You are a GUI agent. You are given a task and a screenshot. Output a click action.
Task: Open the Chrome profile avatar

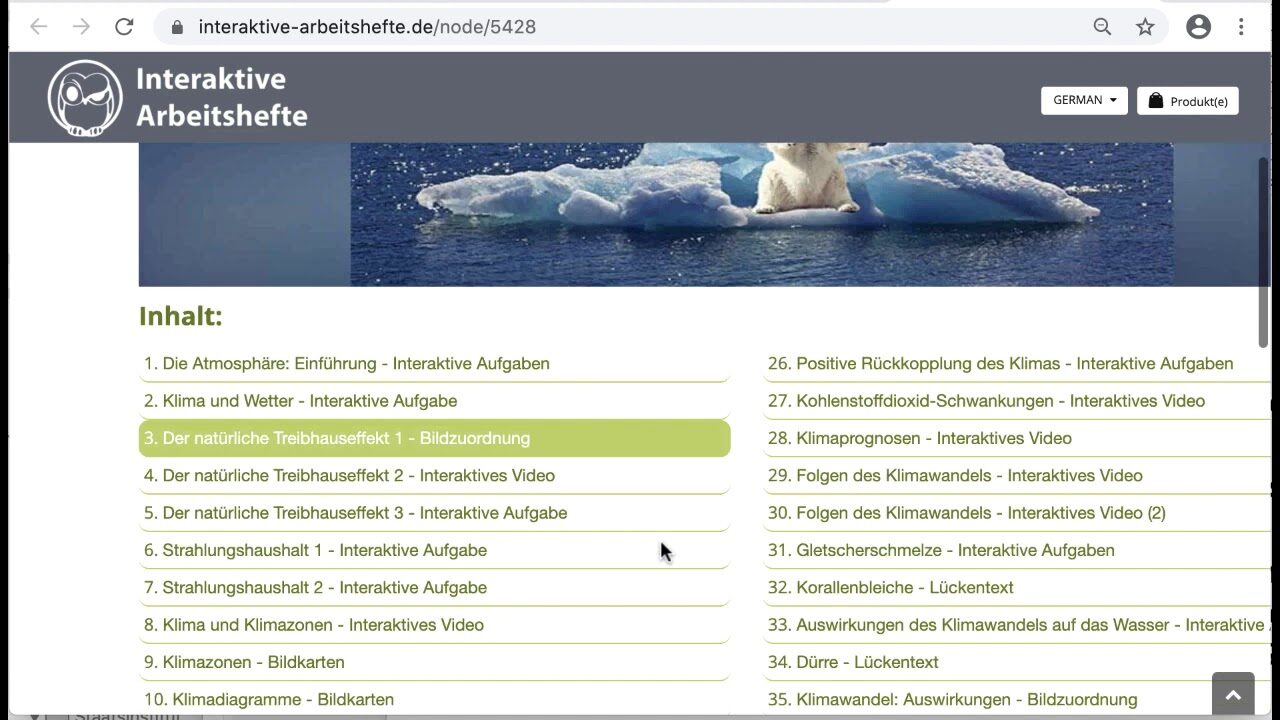click(1198, 27)
